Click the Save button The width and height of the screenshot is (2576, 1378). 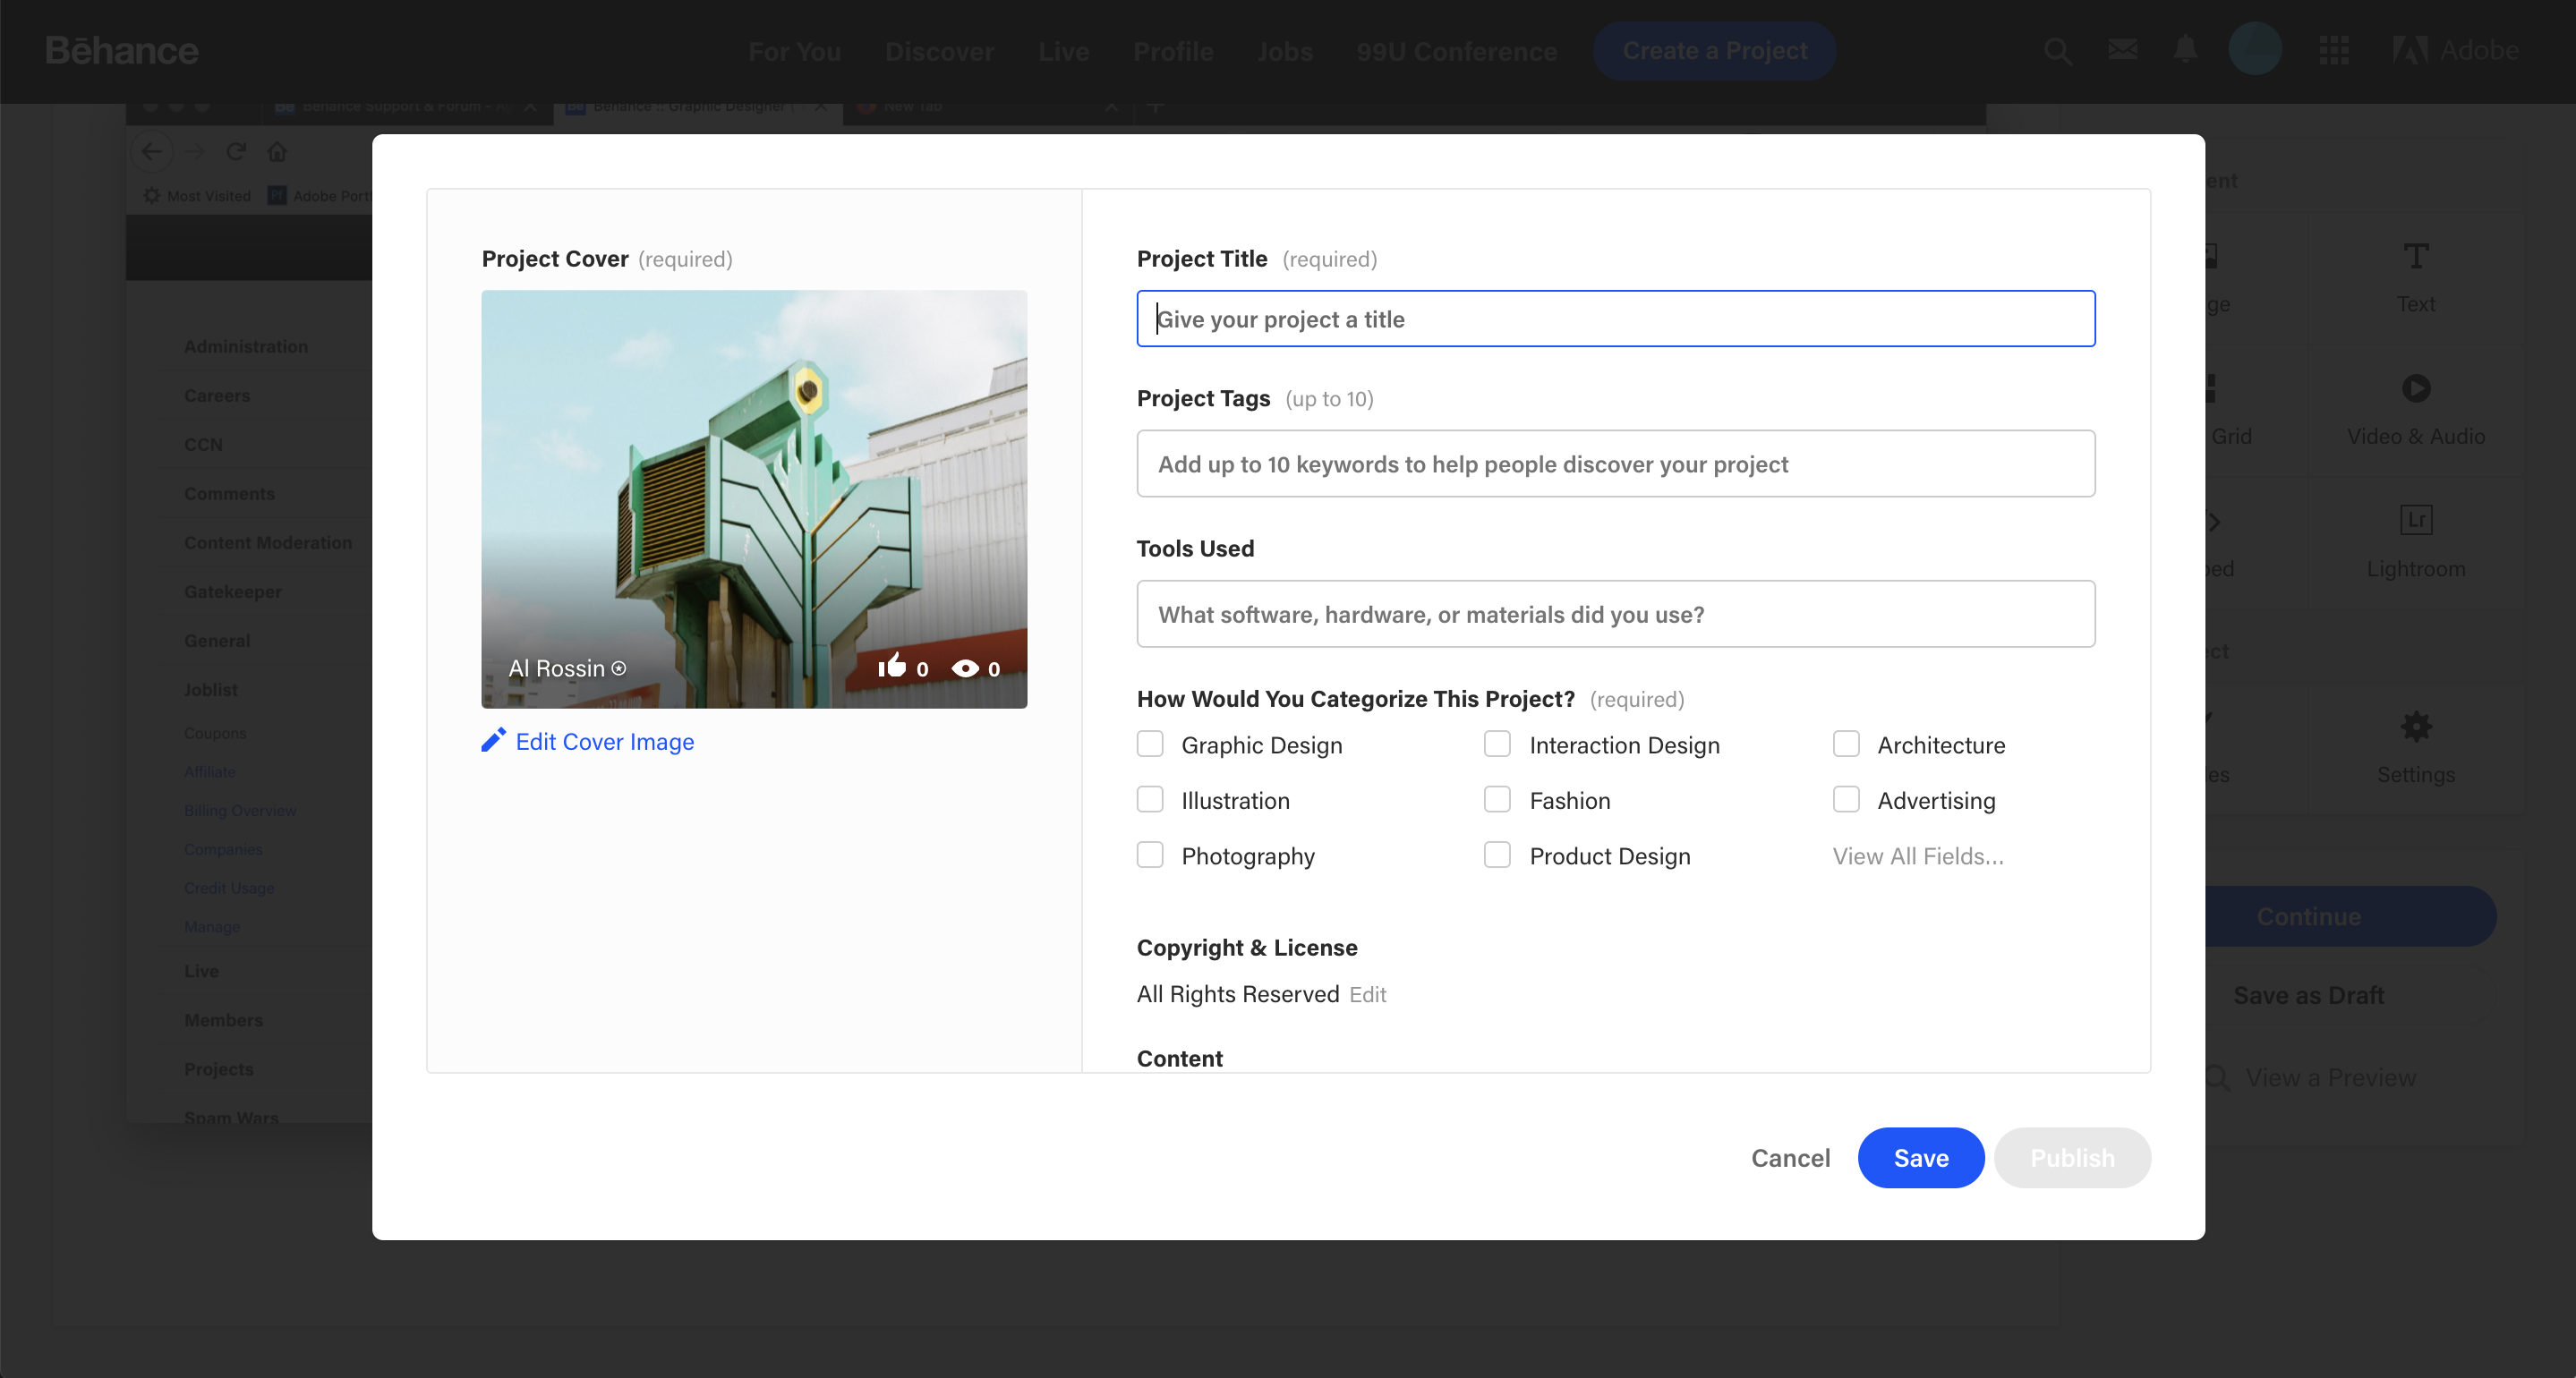[x=1922, y=1157]
